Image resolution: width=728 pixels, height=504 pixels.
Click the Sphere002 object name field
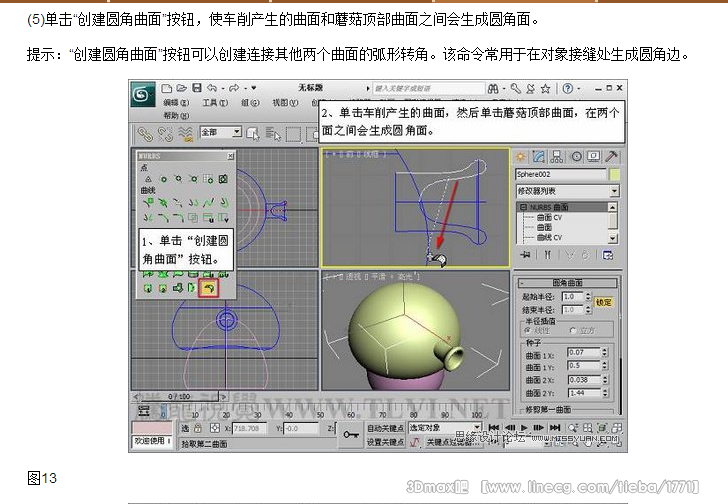[561, 174]
